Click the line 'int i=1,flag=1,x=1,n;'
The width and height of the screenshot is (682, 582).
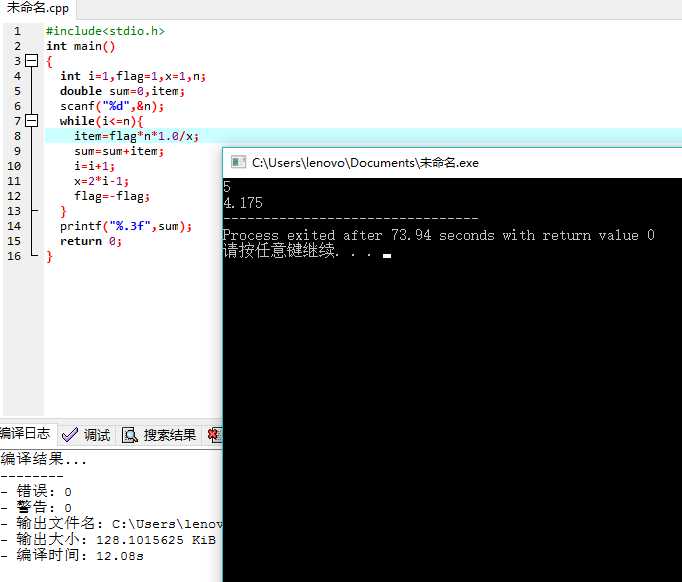(x=133, y=76)
